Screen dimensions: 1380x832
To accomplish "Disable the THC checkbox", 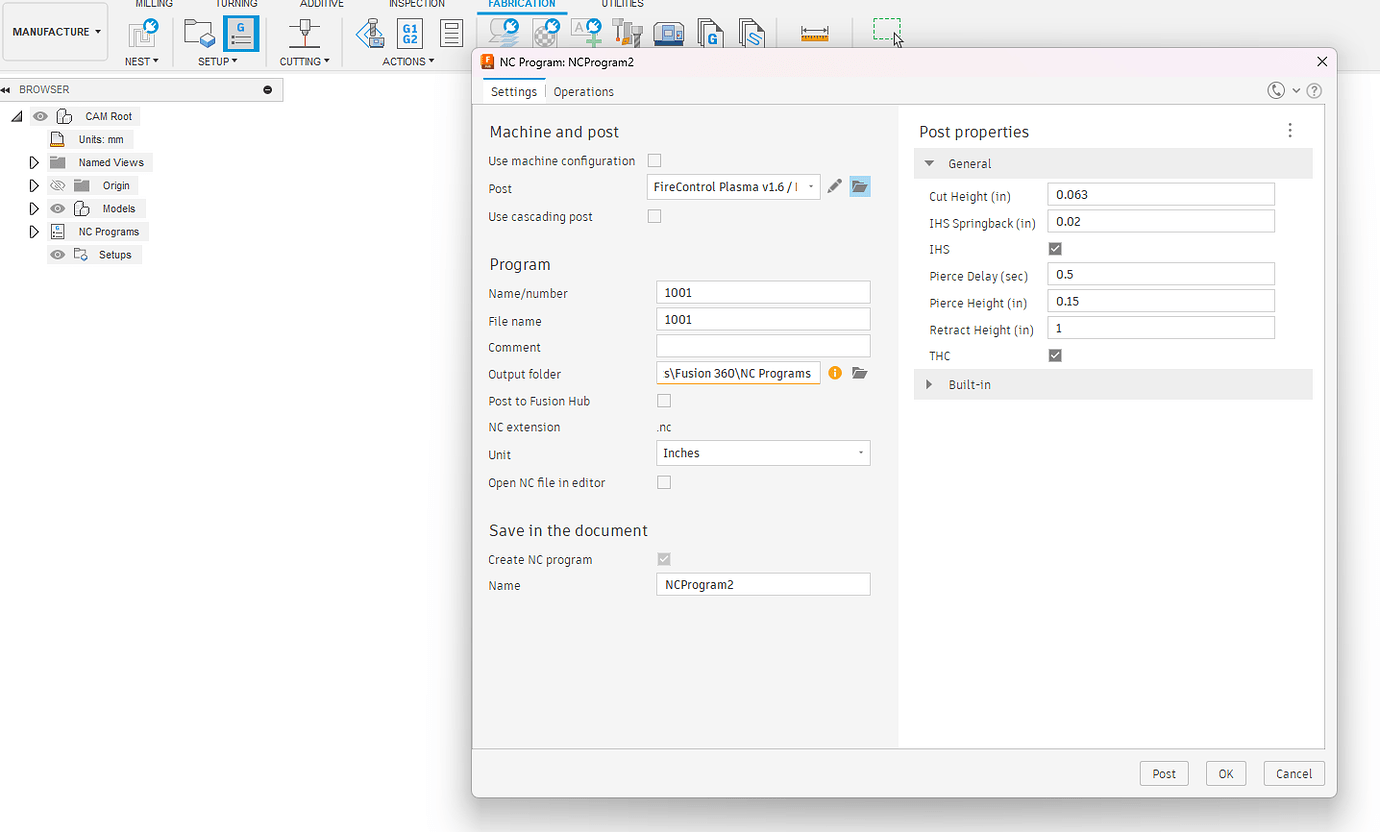I will click(1054, 355).
